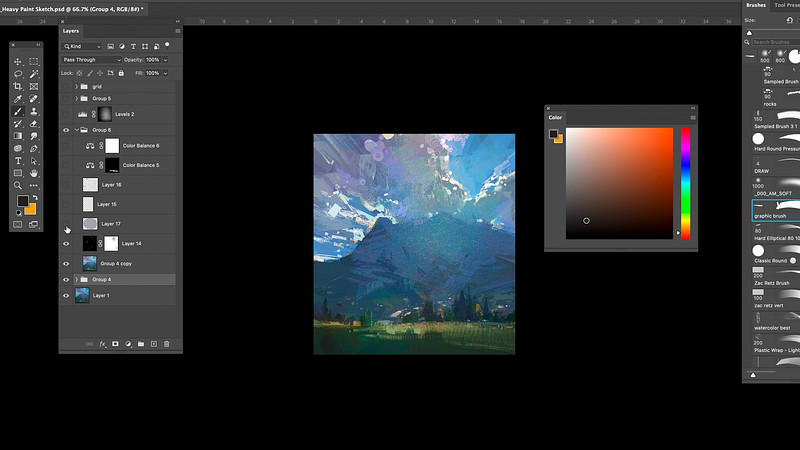Open the Kind filter dropdown

click(x=82, y=46)
